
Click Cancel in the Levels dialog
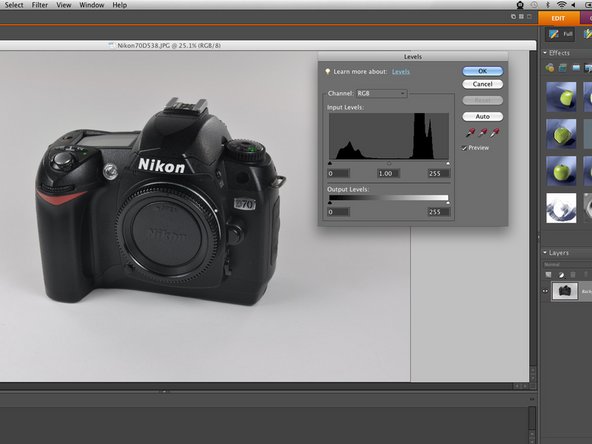(483, 84)
